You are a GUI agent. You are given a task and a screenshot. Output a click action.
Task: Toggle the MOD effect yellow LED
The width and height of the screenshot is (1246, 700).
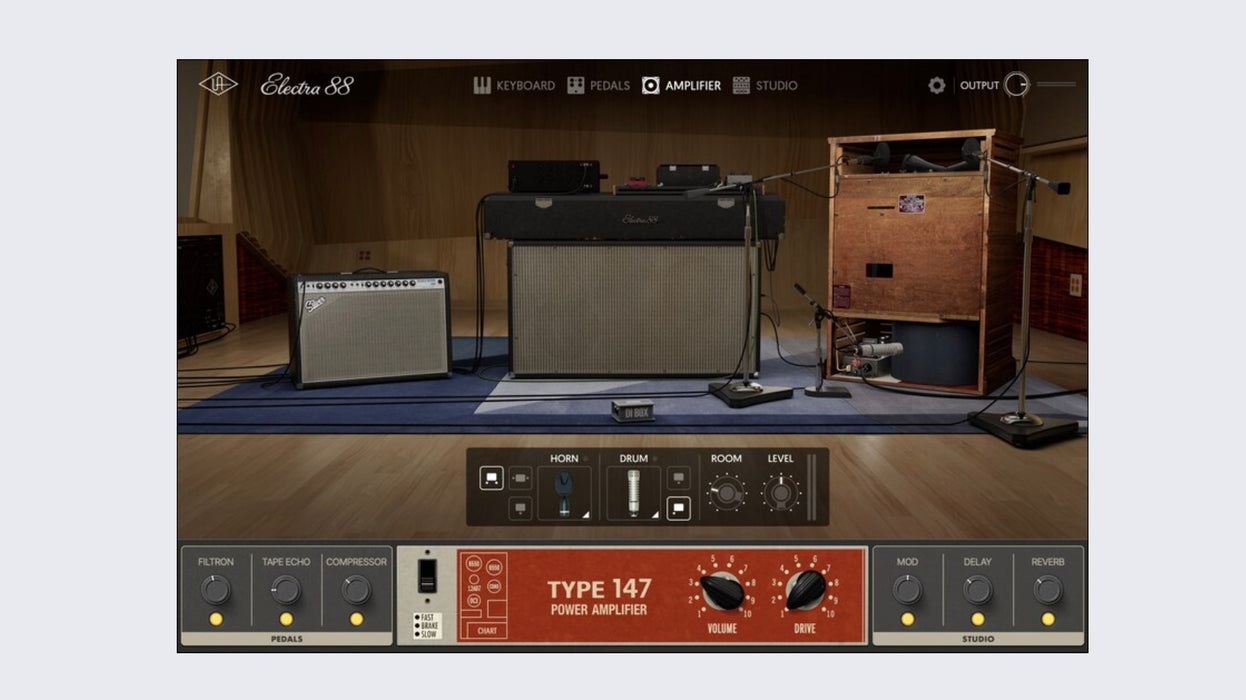907,619
